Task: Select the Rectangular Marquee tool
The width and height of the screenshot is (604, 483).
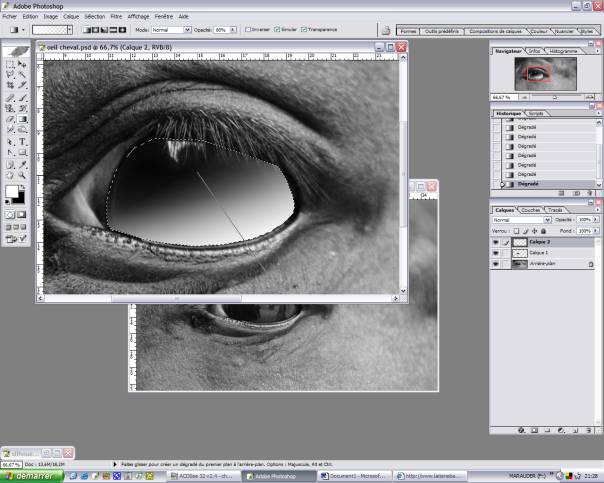Action: click(10, 64)
